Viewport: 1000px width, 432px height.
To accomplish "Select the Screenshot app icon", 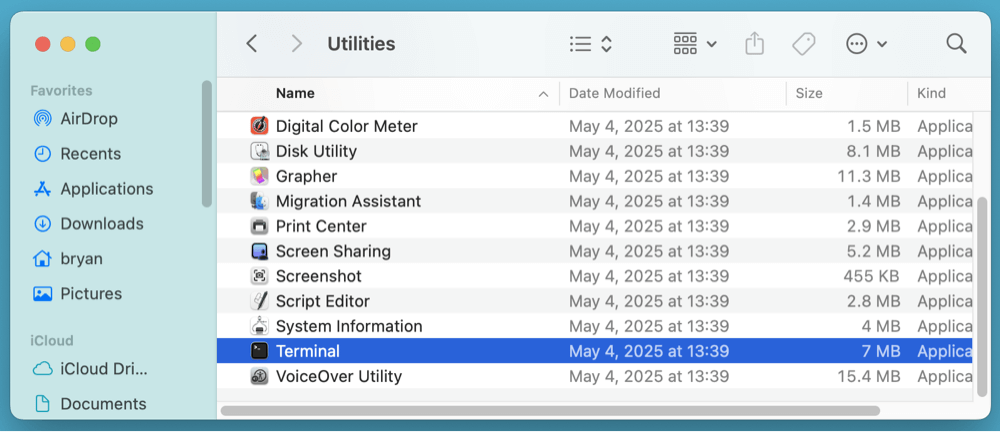I will click(260, 276).
